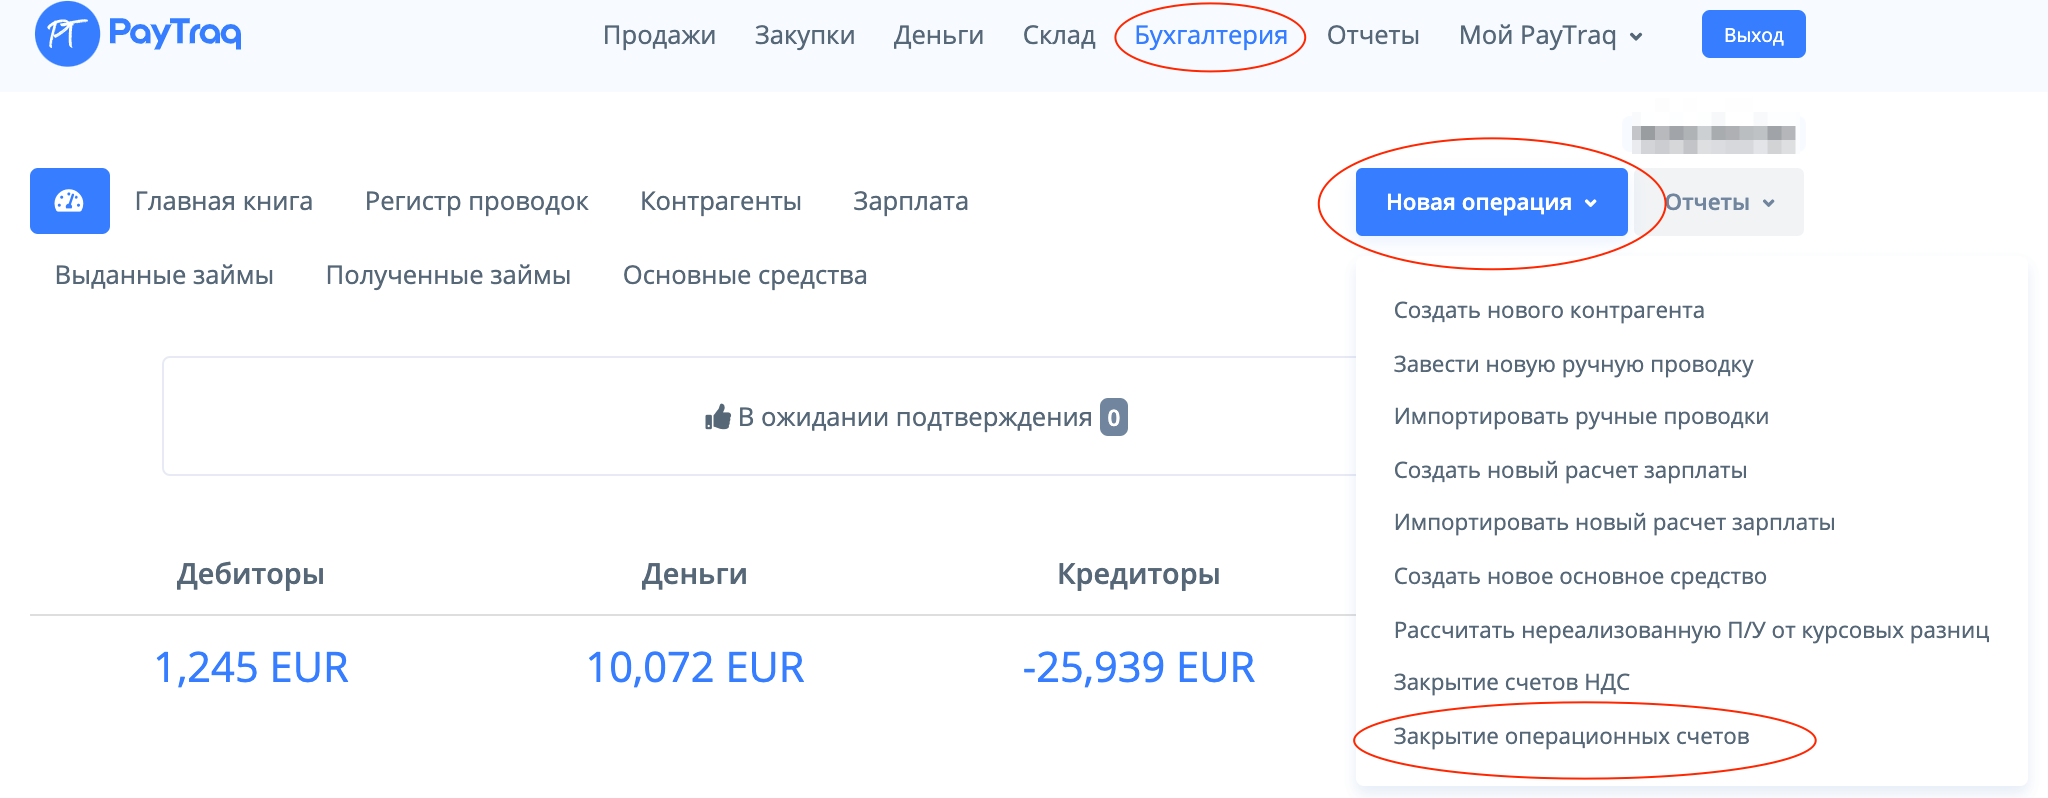Select Завести новую ручную проводку

(x=1573, y=365)
